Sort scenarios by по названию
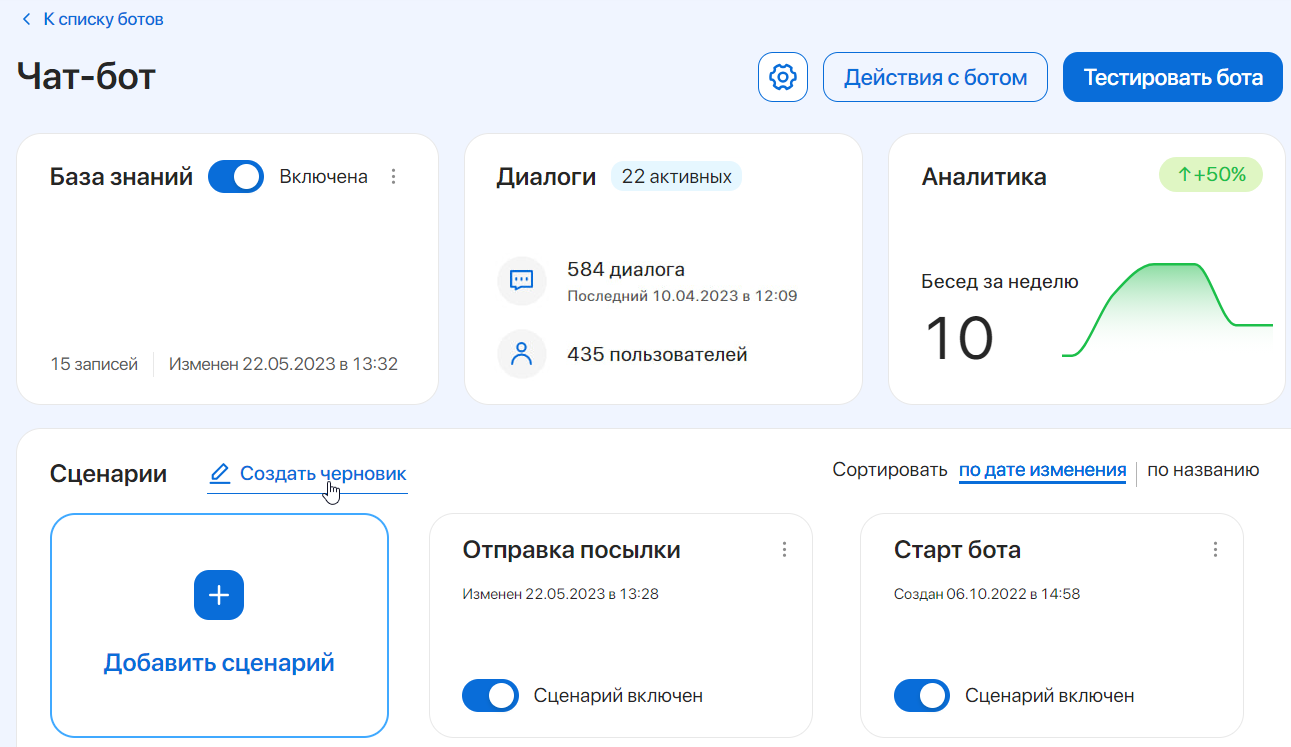 [1203, 469]
